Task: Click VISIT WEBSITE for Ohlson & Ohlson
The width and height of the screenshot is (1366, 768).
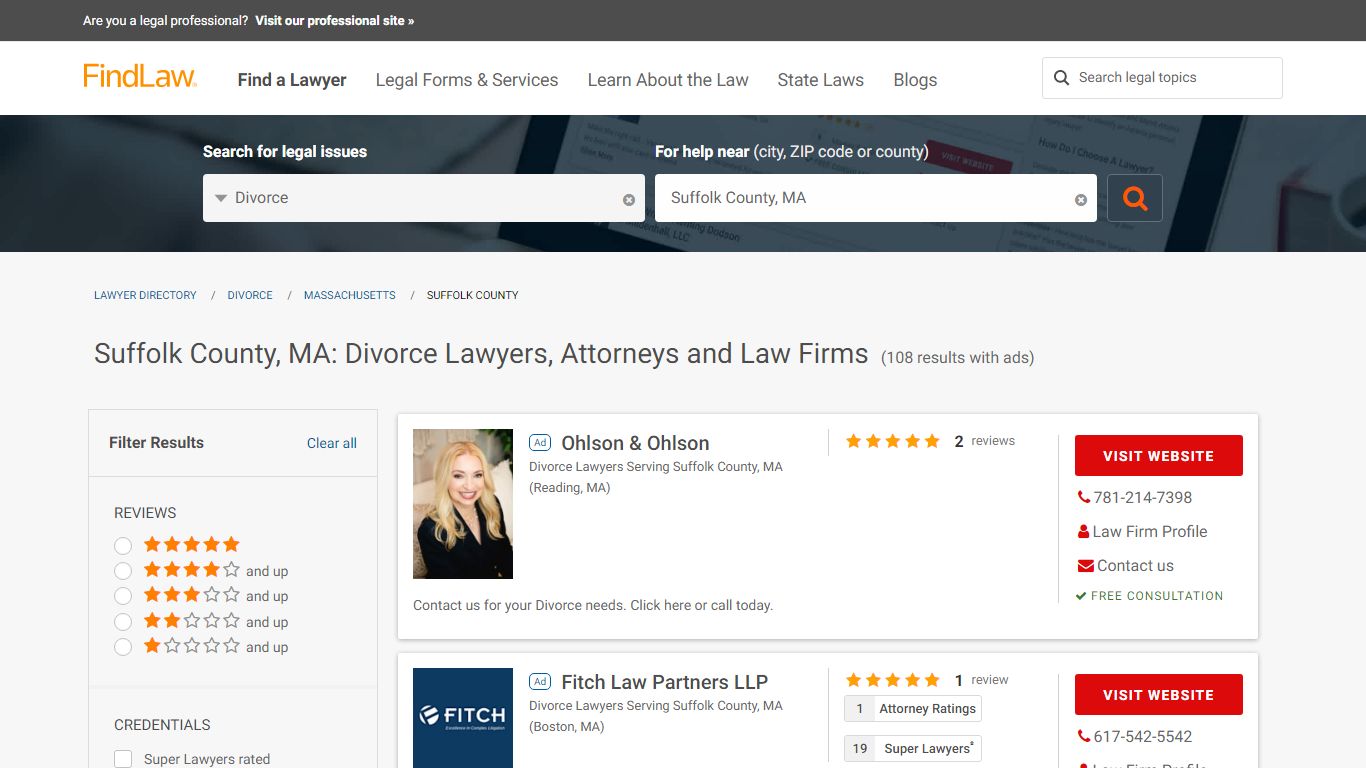Action: click(1159, 455)
